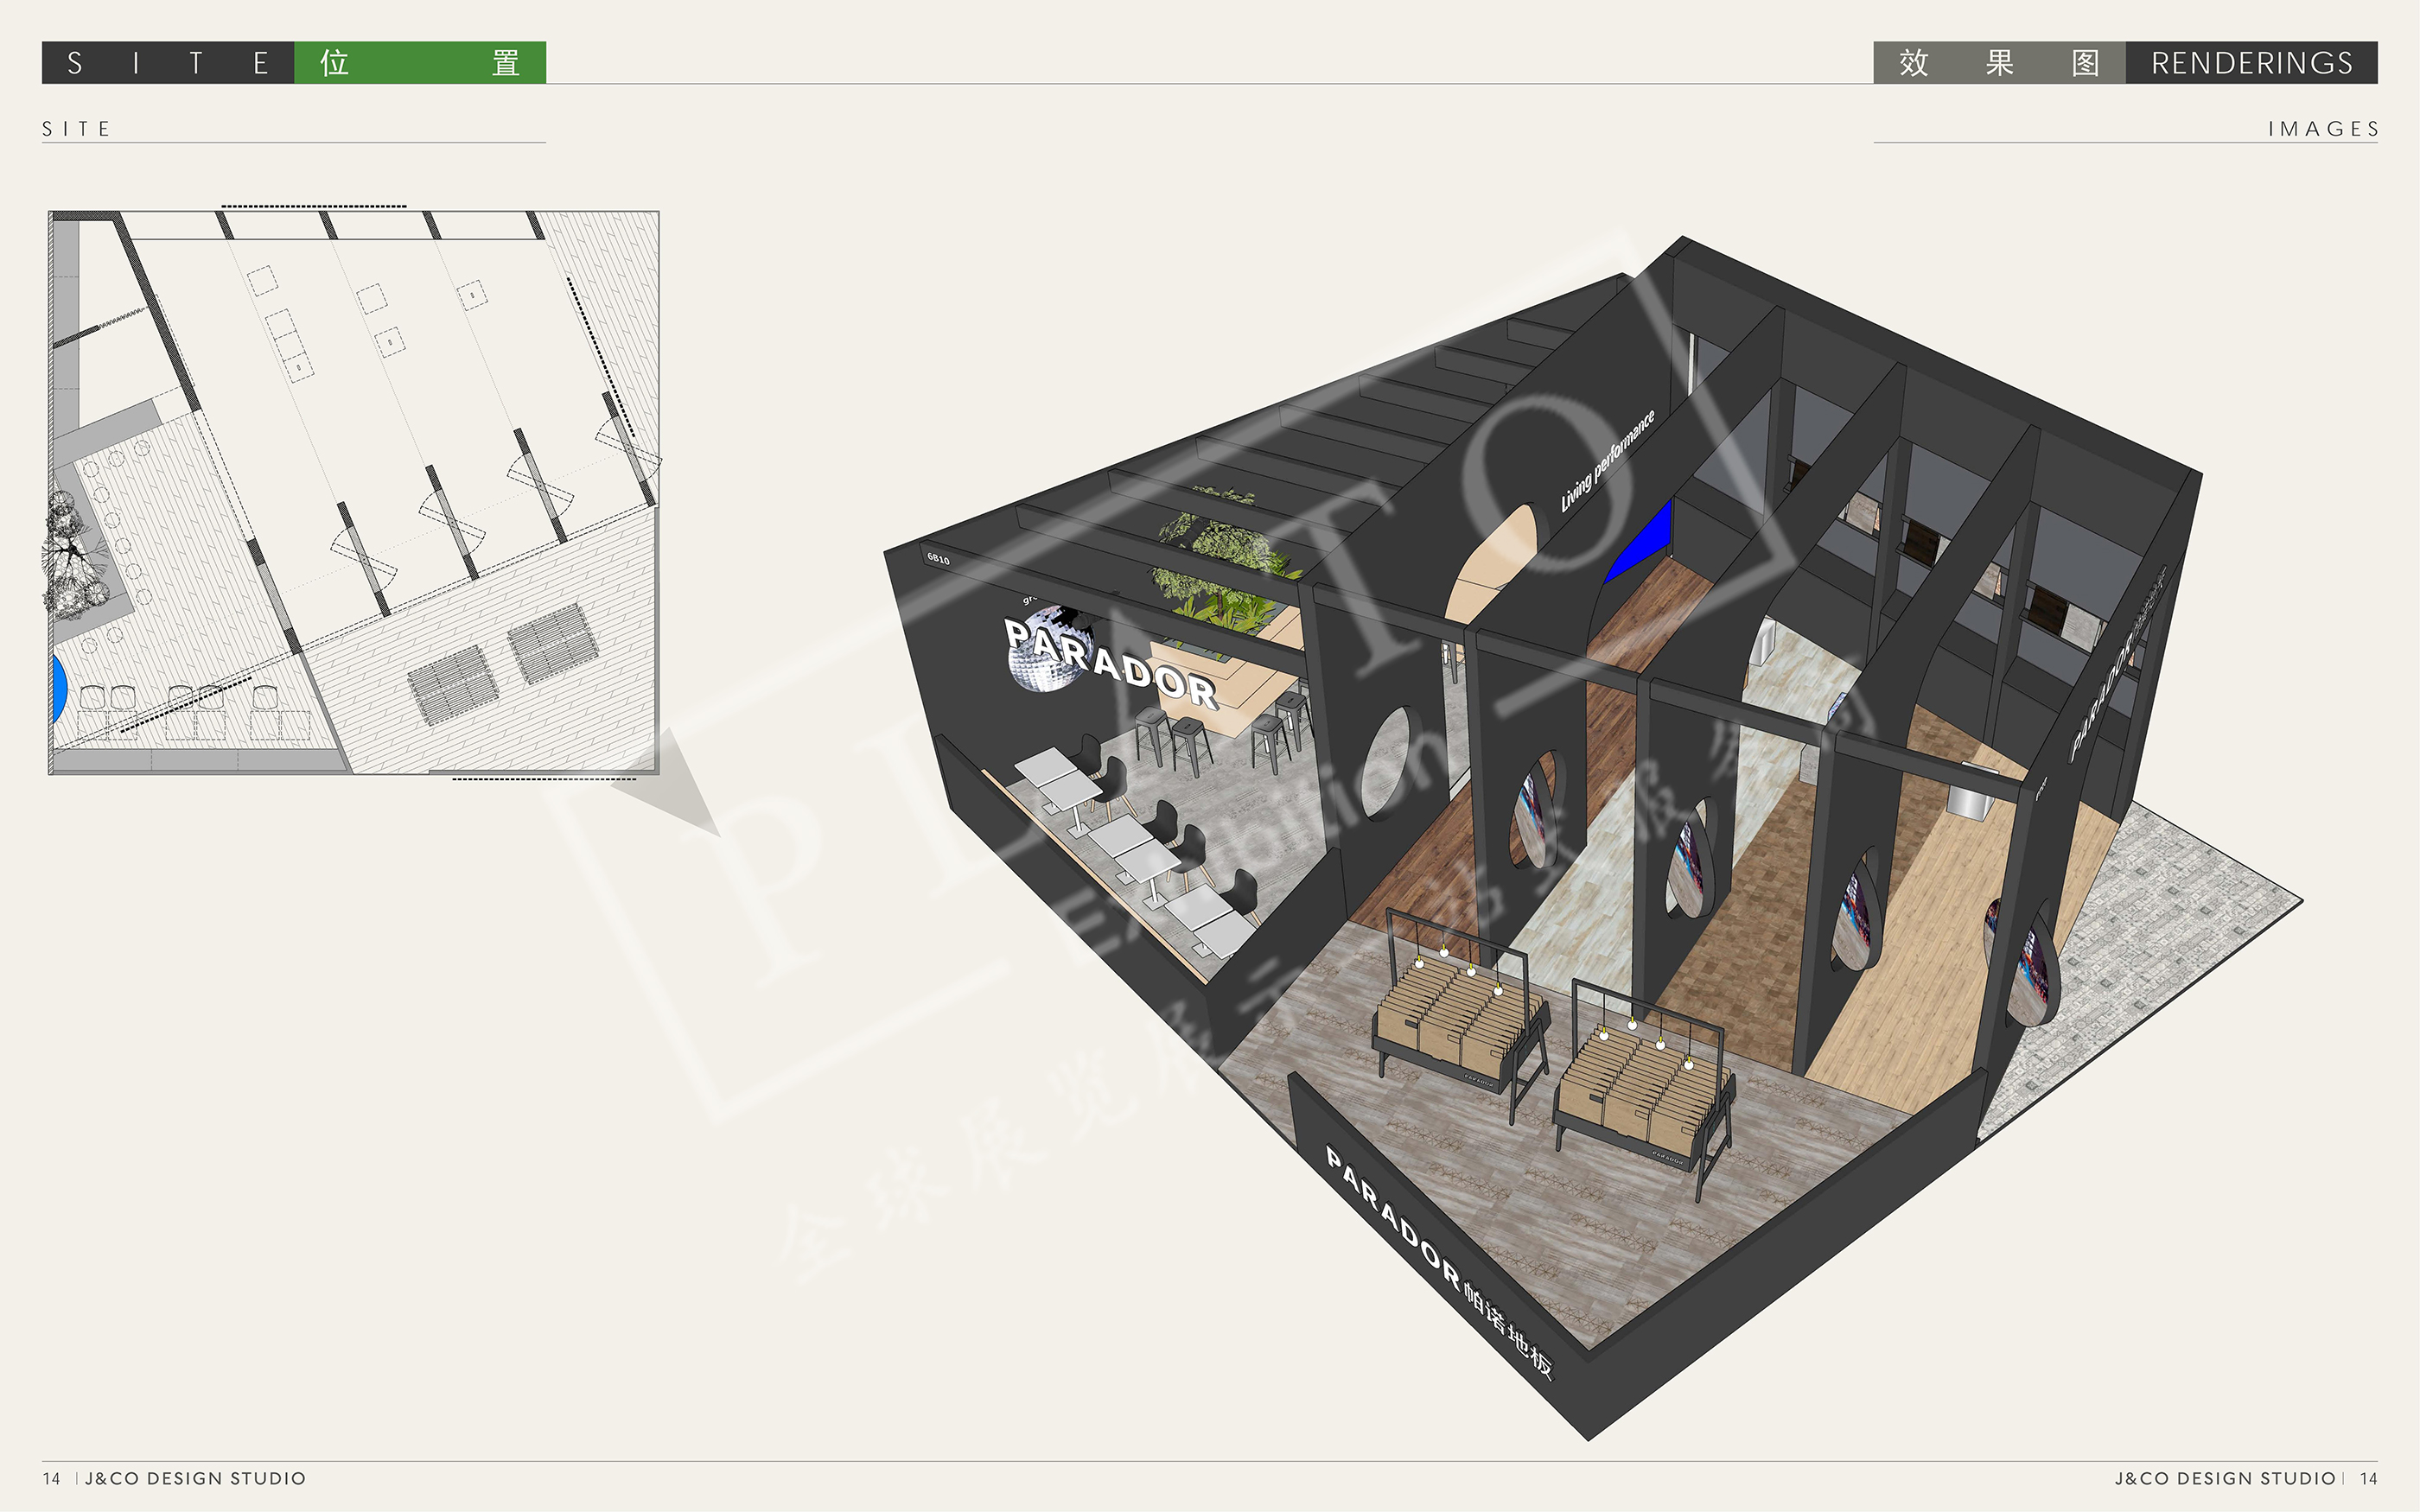Viewport: 2420px width, 1512px height.
Task: Click the blue semicircle on floor plan
Action: tap(59, 690)
